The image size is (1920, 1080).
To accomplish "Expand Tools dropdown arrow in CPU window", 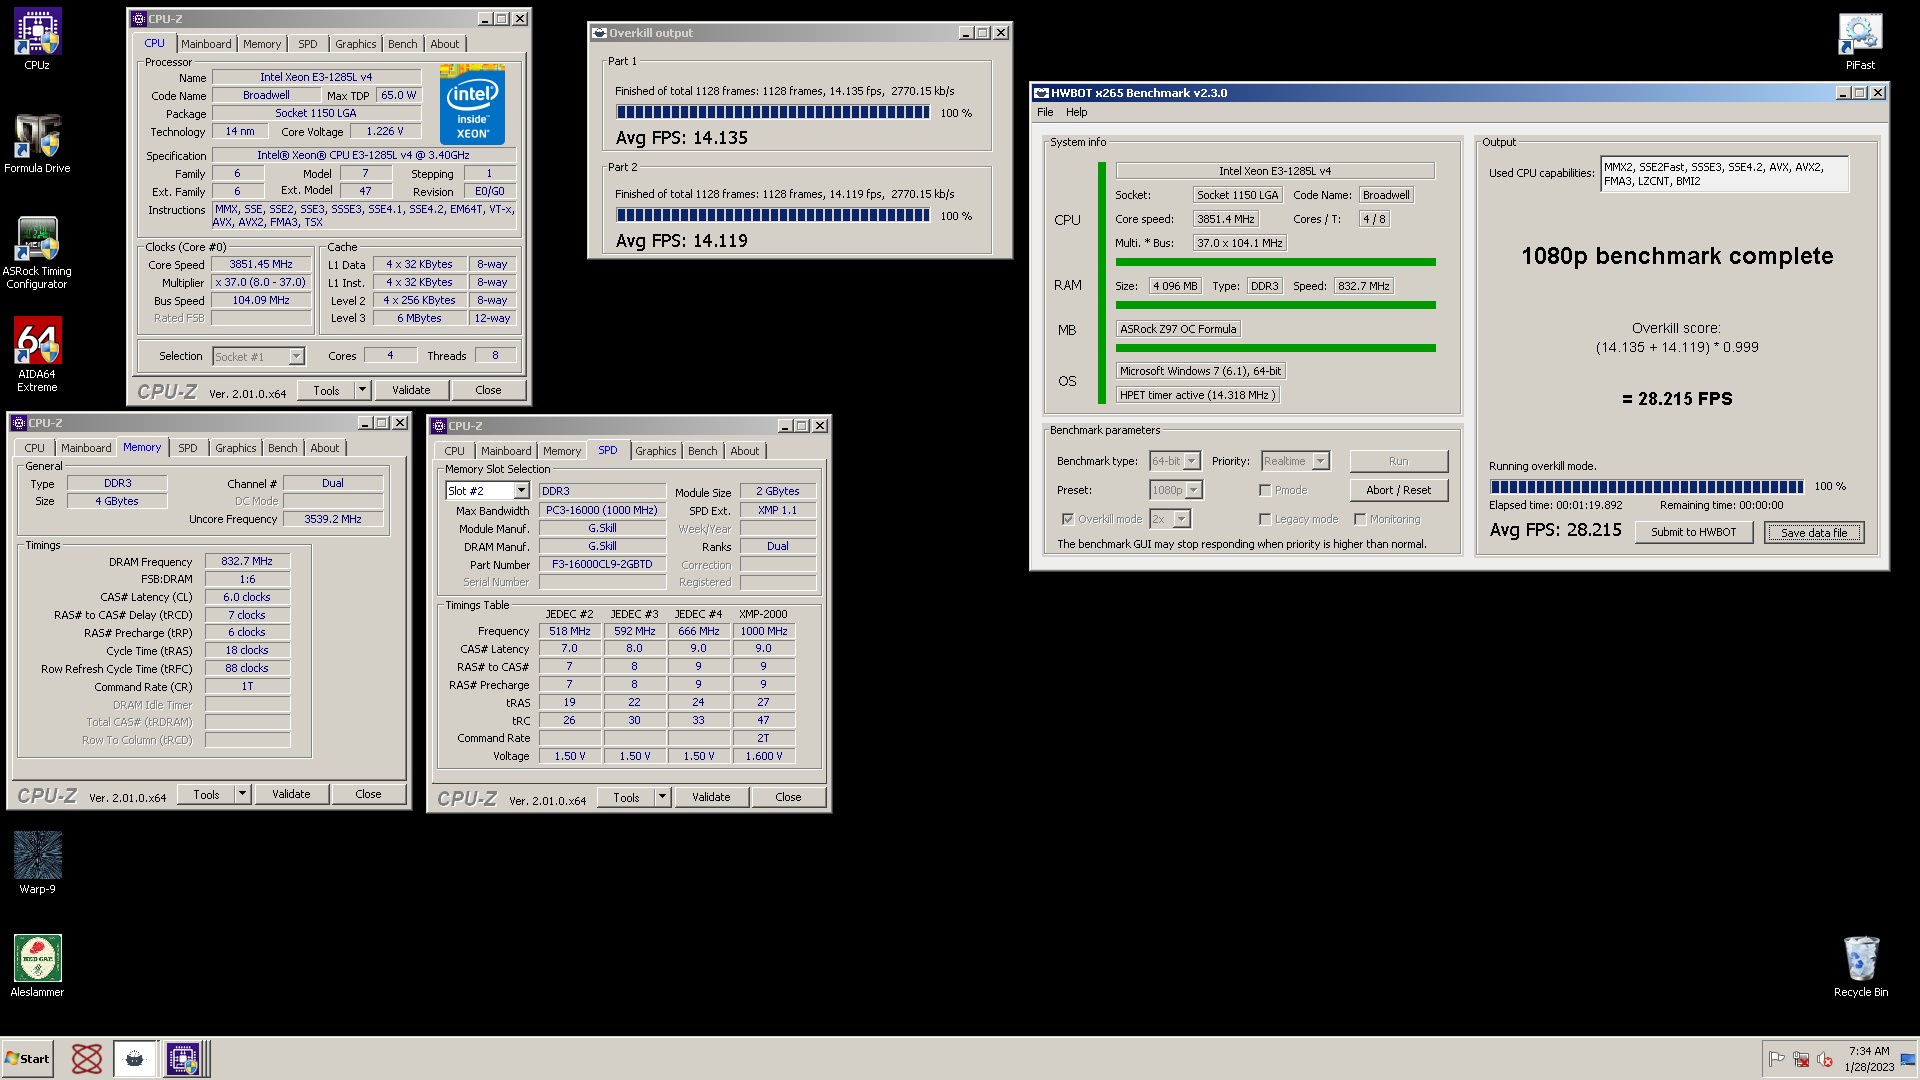I will (x=362, y=390).
